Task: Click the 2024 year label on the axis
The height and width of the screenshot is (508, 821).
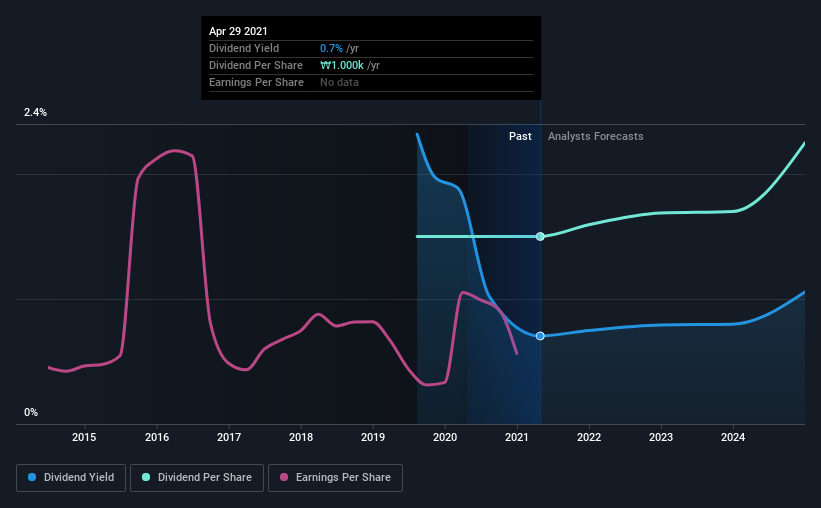Action: [x=733, y=437]
